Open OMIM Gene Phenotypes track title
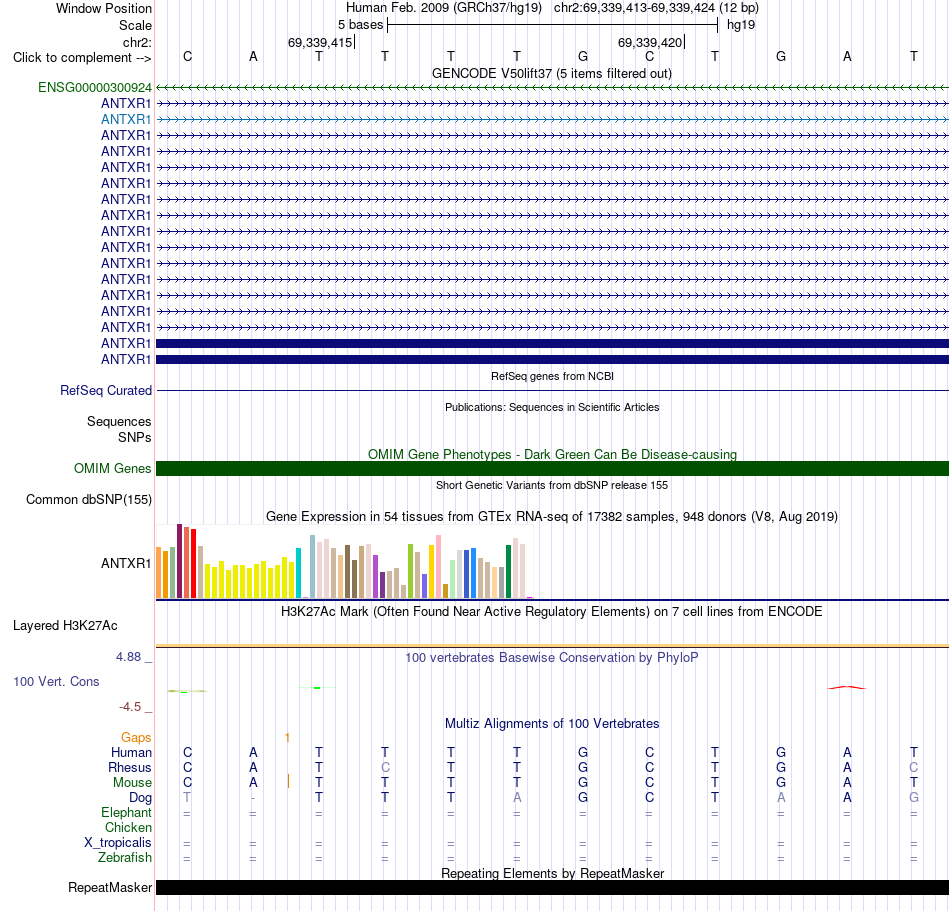This screenshot has height=911, width=950. [552, 454]
